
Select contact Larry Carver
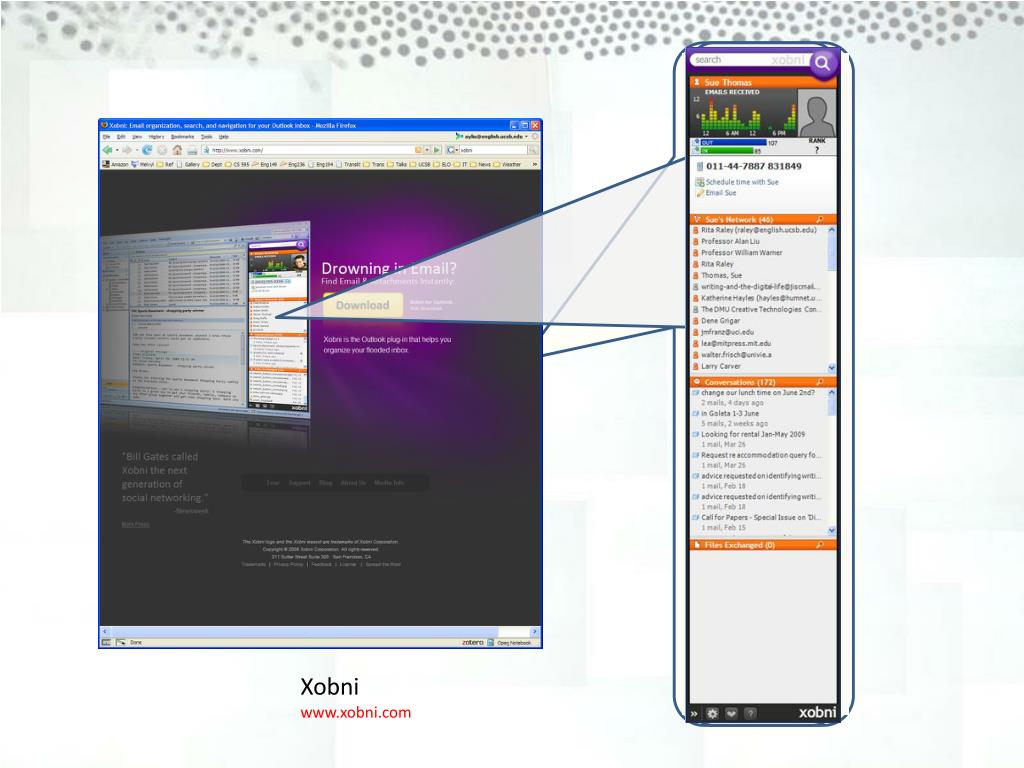(720, 366)
